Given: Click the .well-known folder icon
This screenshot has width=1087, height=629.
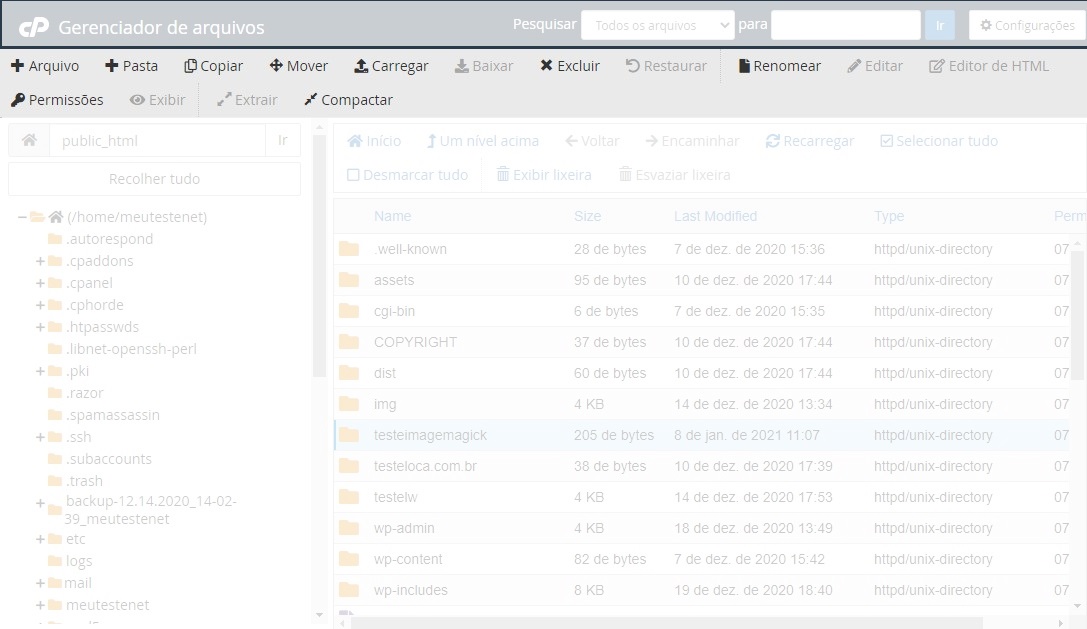Looking at the screenshot, I should pos(349,249).
